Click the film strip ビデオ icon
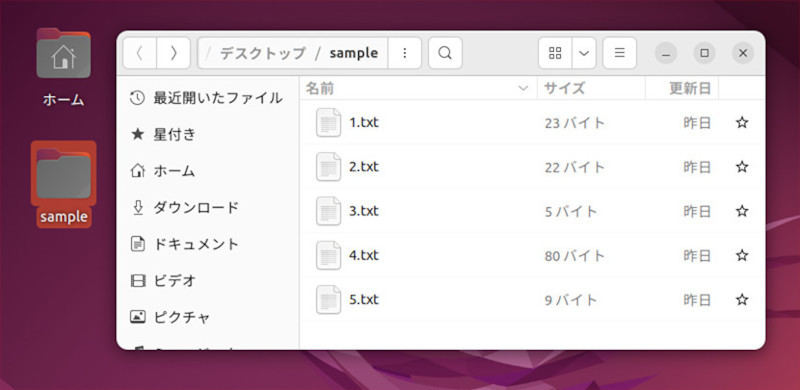 [138, 281]
